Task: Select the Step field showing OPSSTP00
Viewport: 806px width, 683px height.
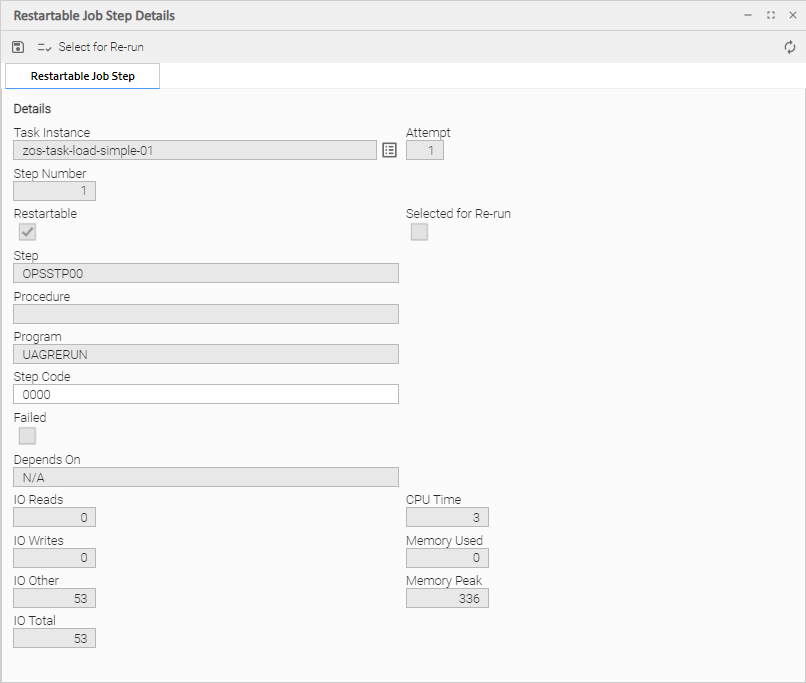Action: [206, 273]
